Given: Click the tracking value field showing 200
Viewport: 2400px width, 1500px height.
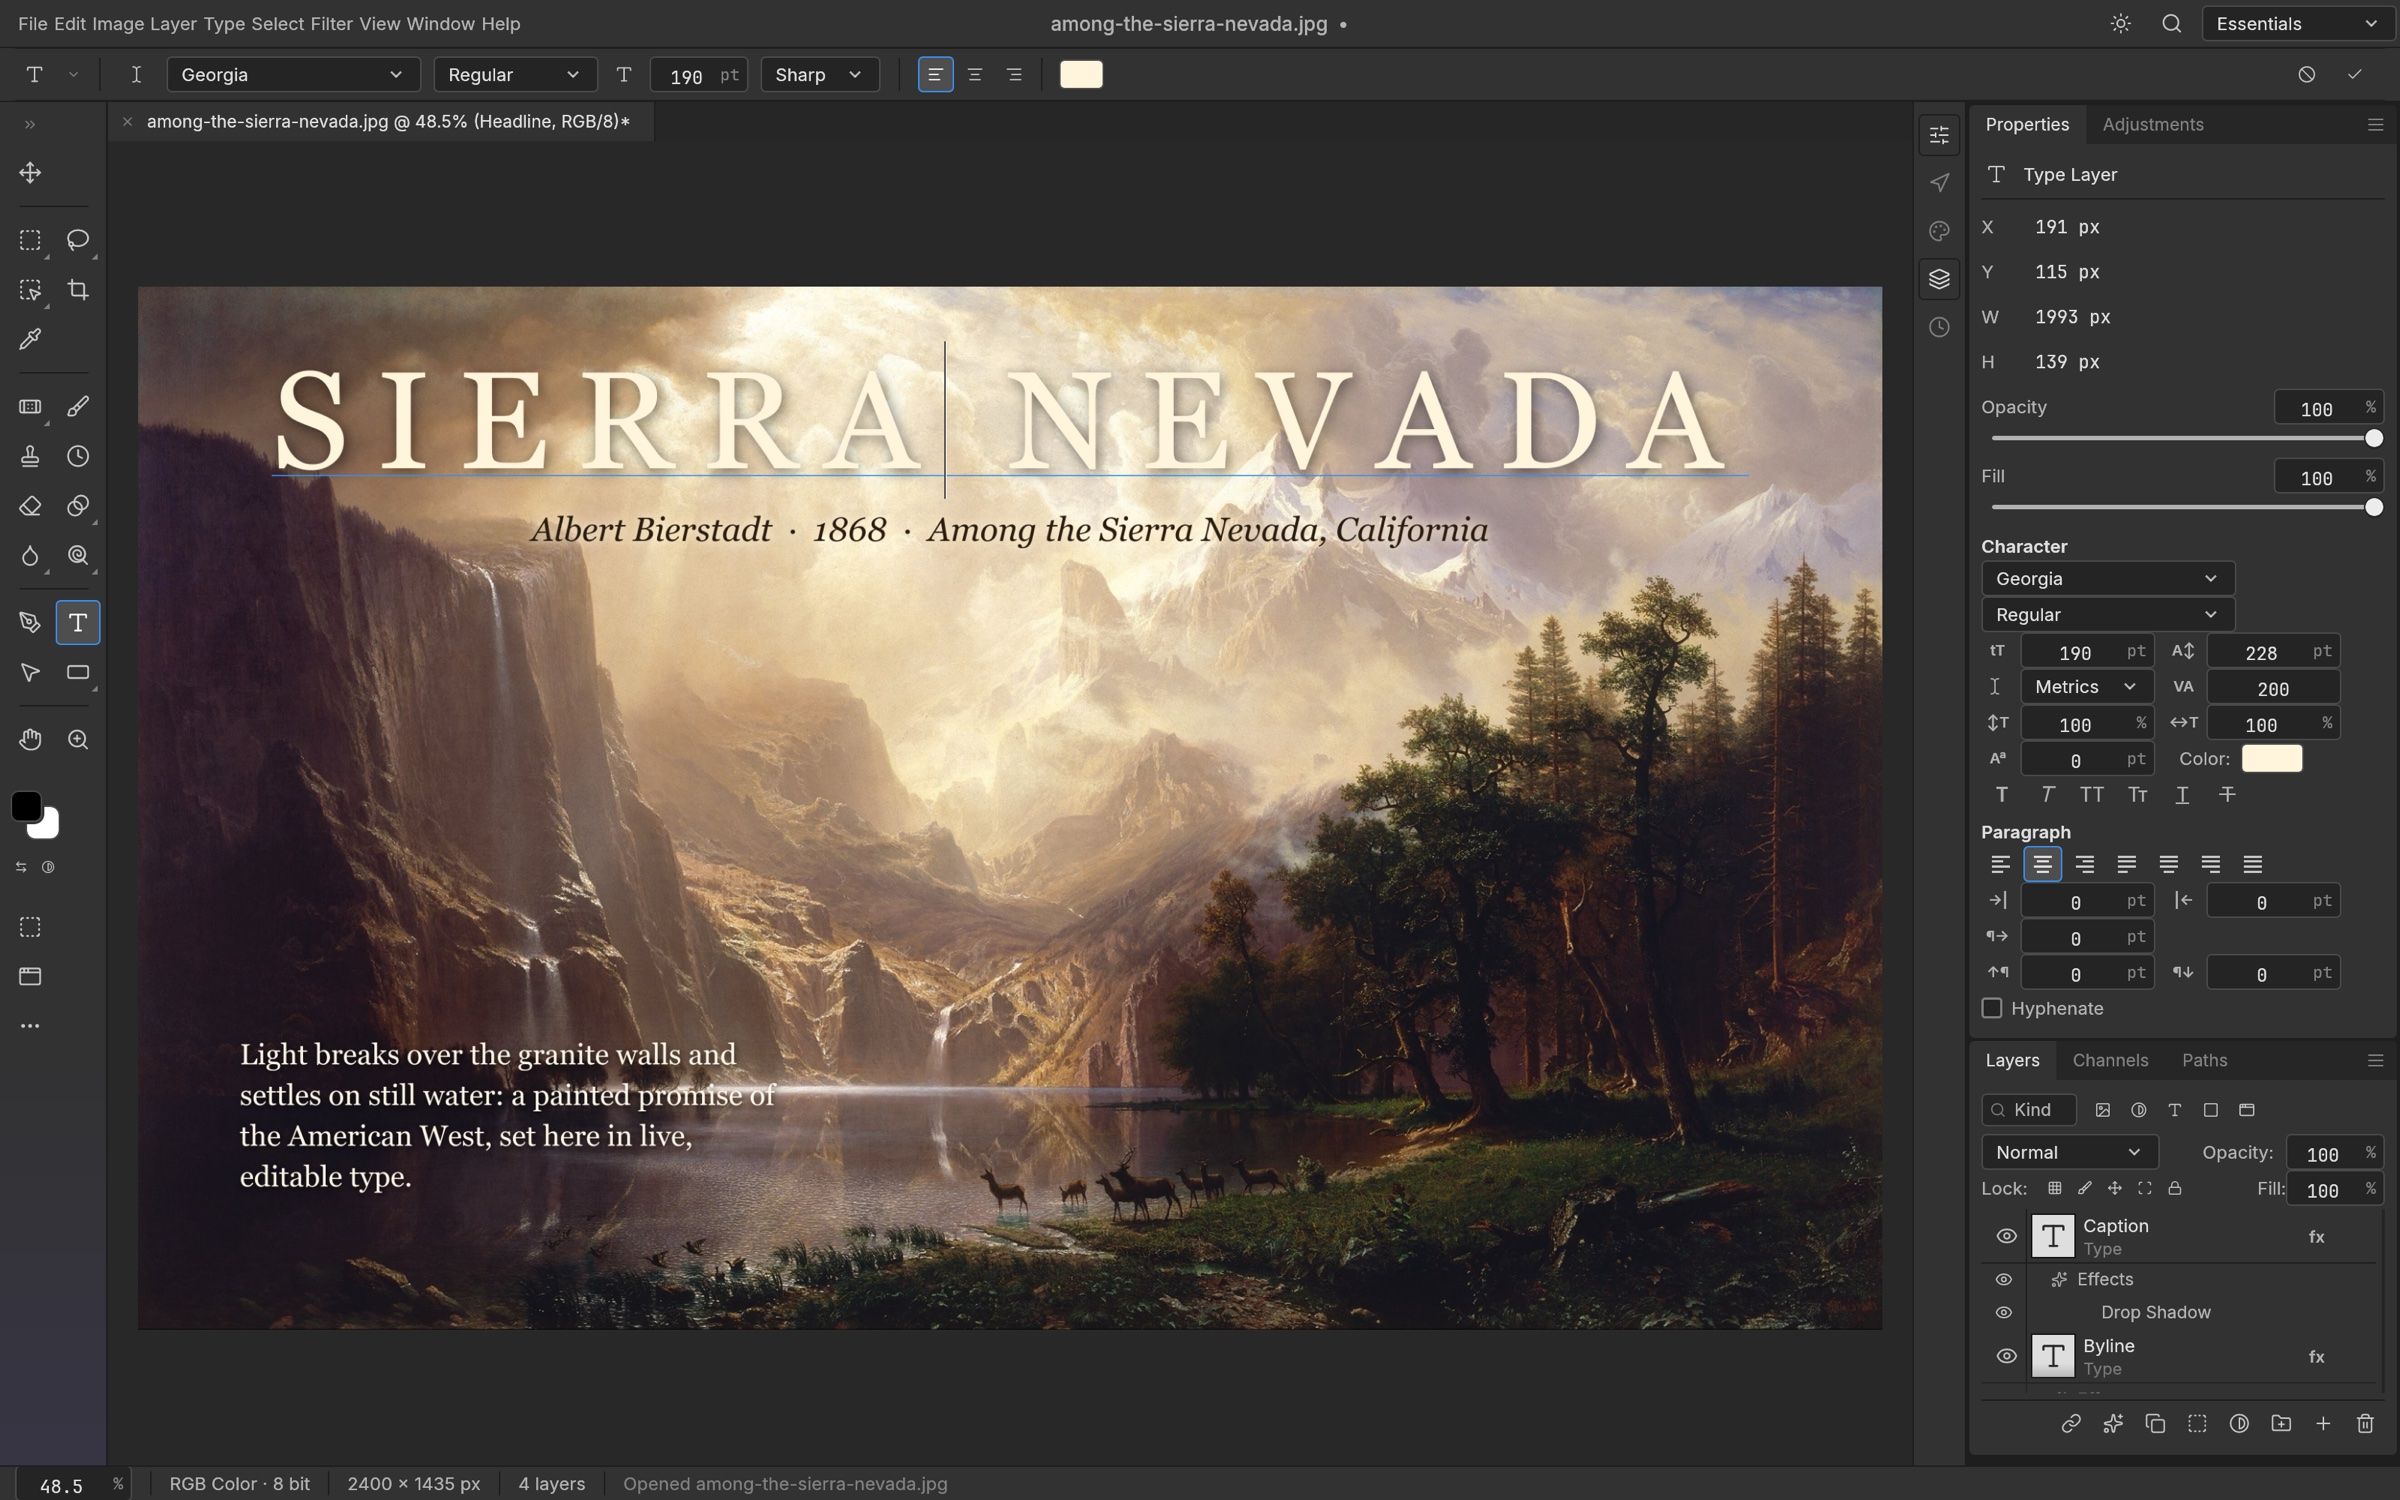Looking at the screenshot, I should coord(2273,688).
